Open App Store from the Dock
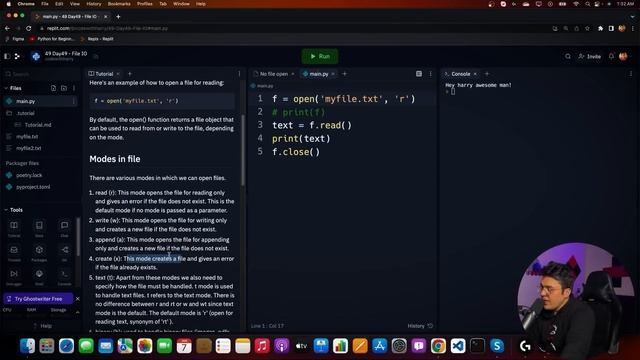The width and height of the screenshot is (640, 360). [x=380, y=346]
